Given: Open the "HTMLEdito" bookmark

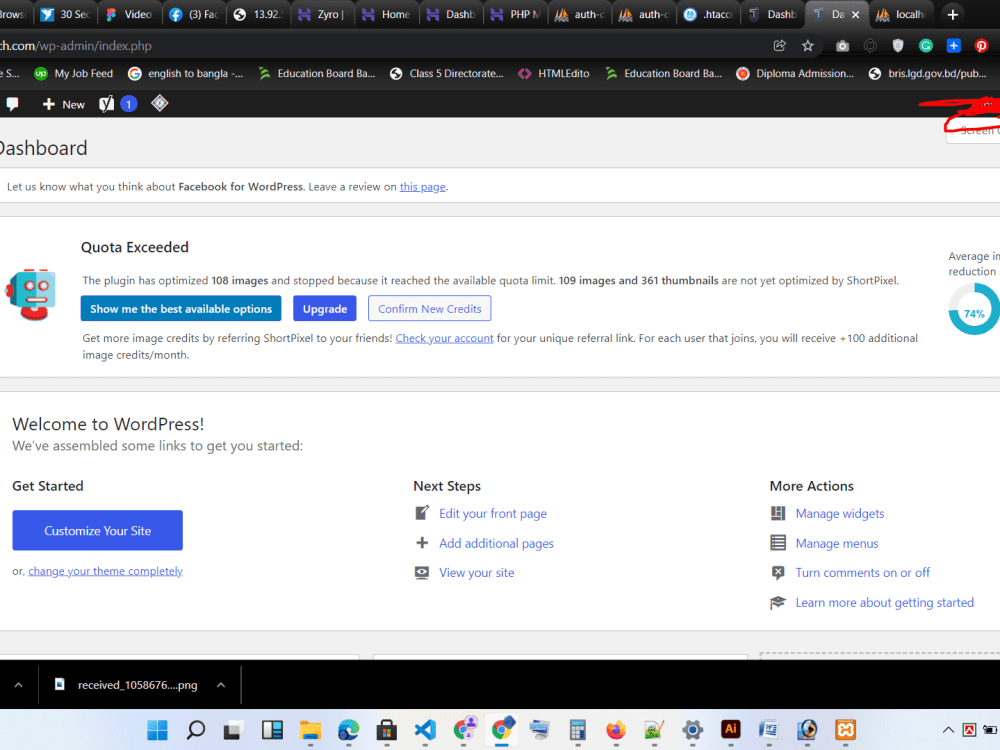Looking at the screenshot, I should tap(554, 73).
